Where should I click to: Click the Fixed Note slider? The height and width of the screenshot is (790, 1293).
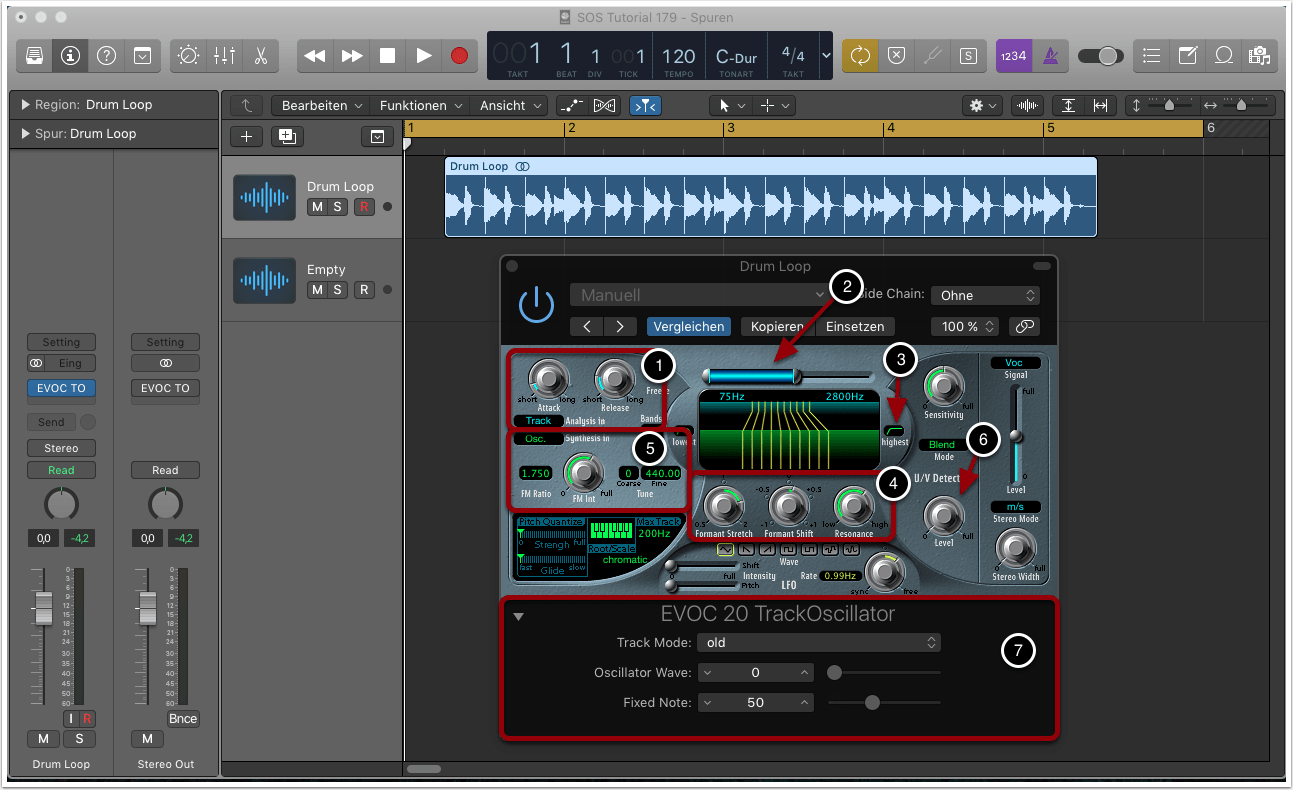(872, 703)
